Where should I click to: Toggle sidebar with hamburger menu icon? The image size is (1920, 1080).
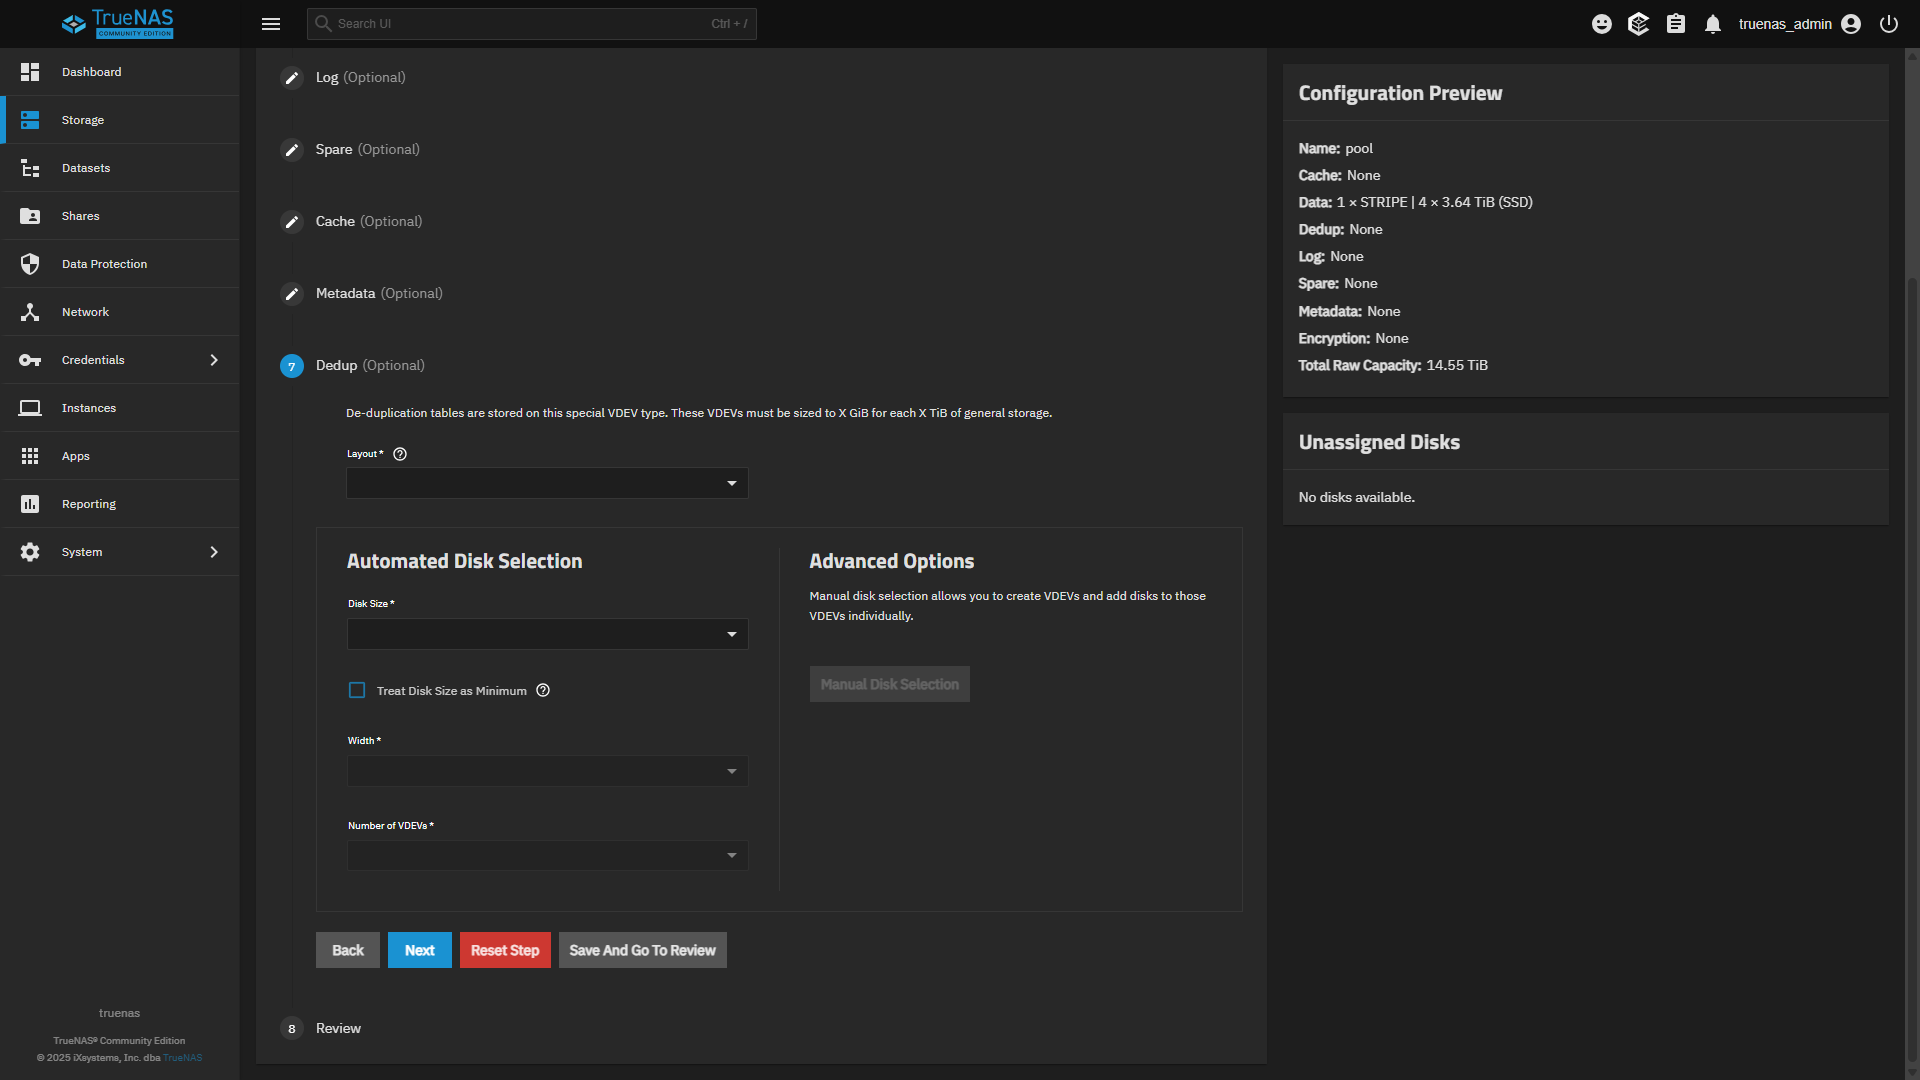coord(271,24)
